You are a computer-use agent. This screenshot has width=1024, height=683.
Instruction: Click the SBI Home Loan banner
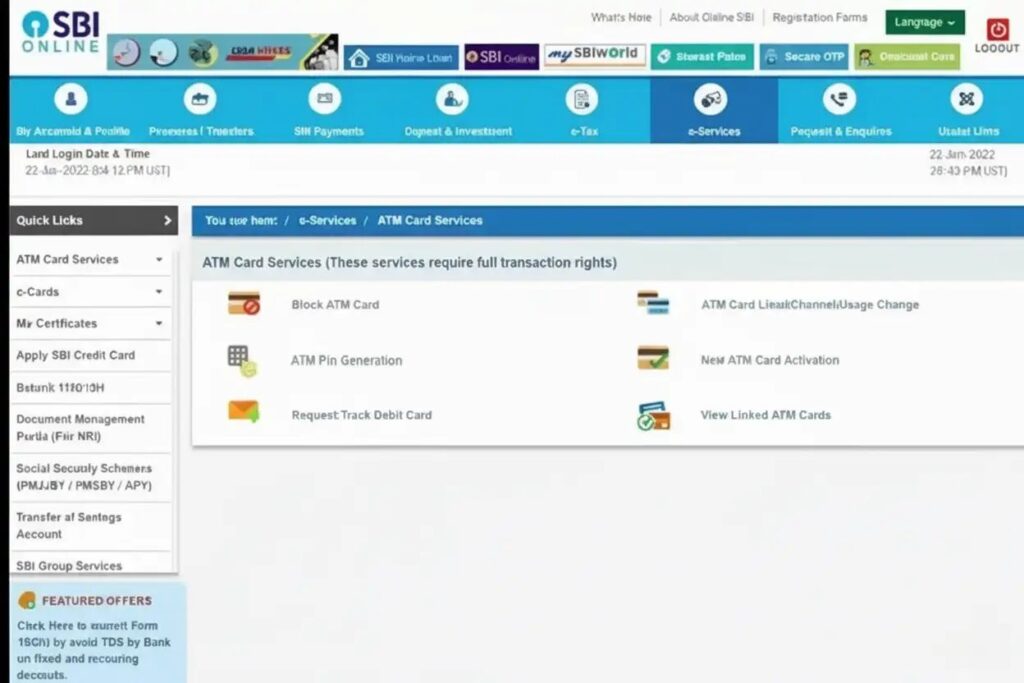[401, 58]
